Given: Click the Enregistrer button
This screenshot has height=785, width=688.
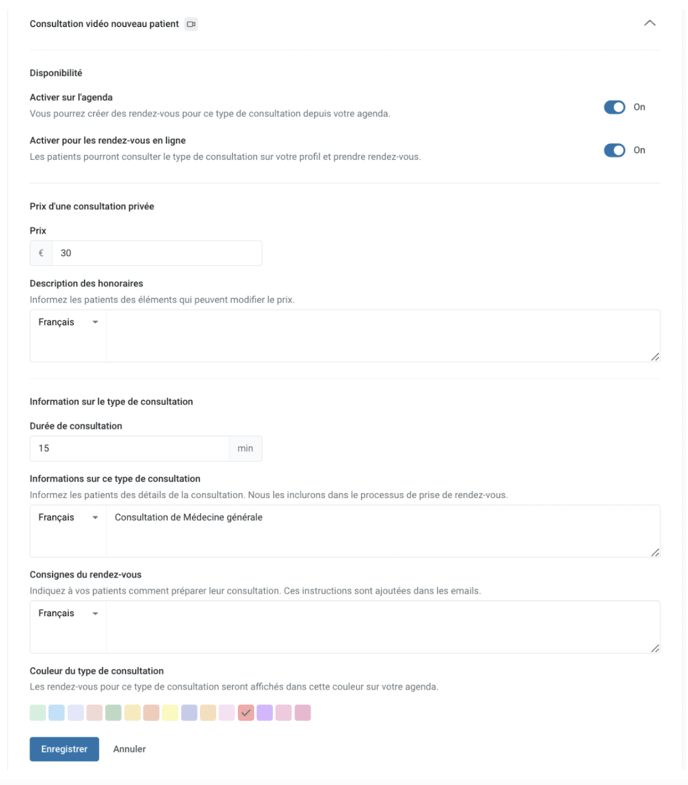Looking at the screenshot, I should [64, 749].
